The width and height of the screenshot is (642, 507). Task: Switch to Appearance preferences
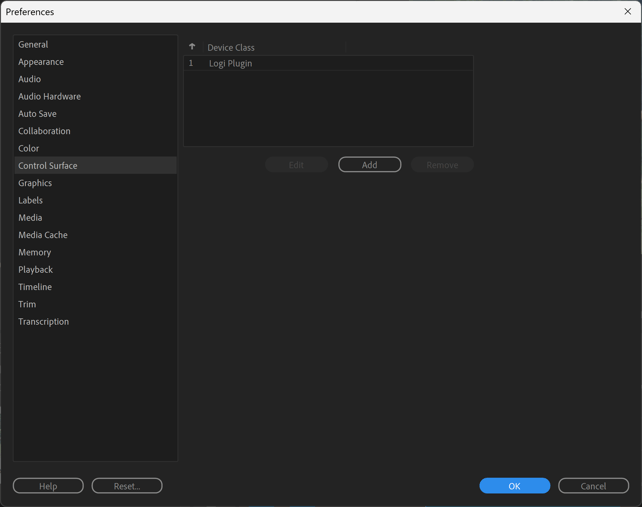tap(41, 62)
